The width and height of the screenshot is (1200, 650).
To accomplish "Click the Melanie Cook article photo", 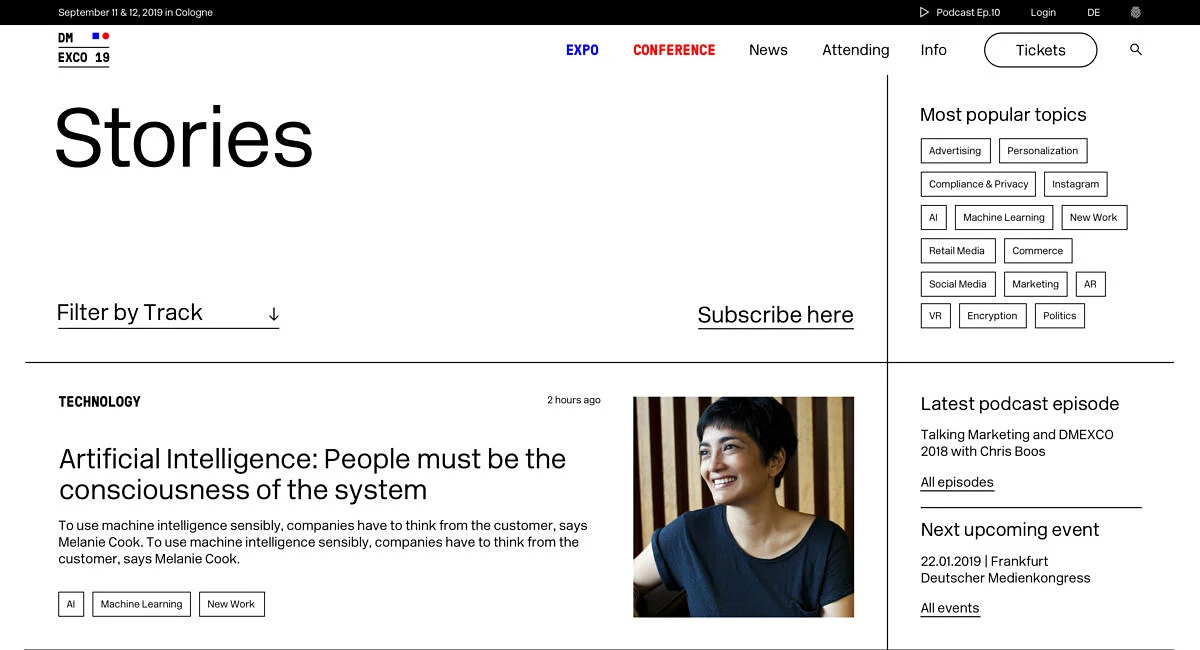I will (743, 507).
